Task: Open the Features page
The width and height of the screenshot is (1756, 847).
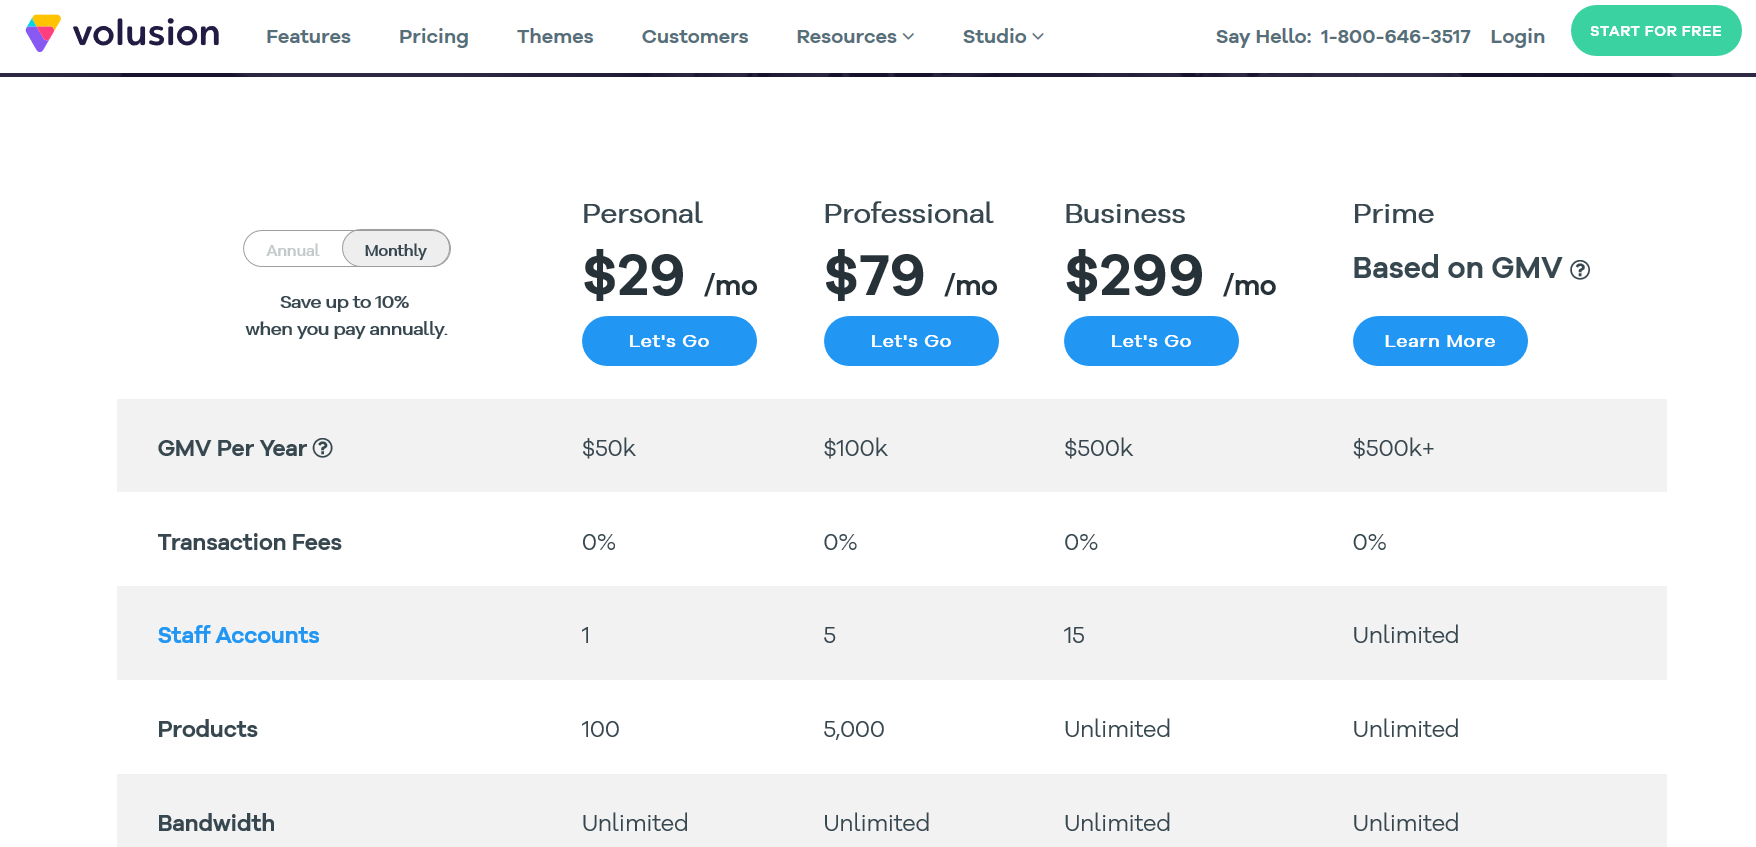Action: [x=308, y=36]
